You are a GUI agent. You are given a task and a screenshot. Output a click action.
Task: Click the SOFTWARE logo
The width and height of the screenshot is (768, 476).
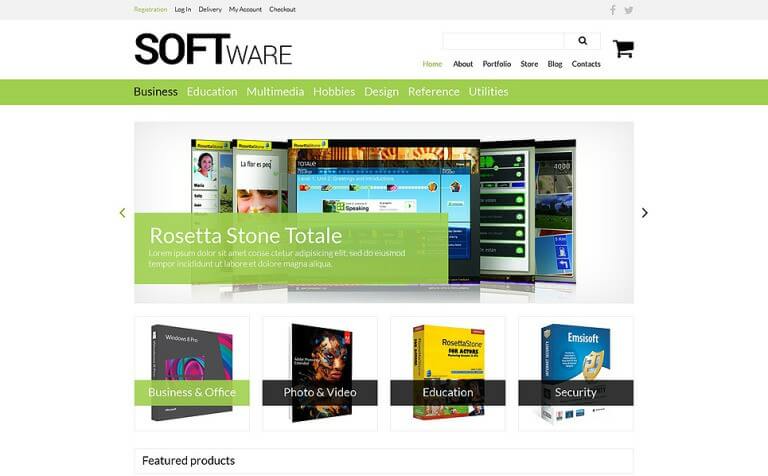click(x=213, y=49)
